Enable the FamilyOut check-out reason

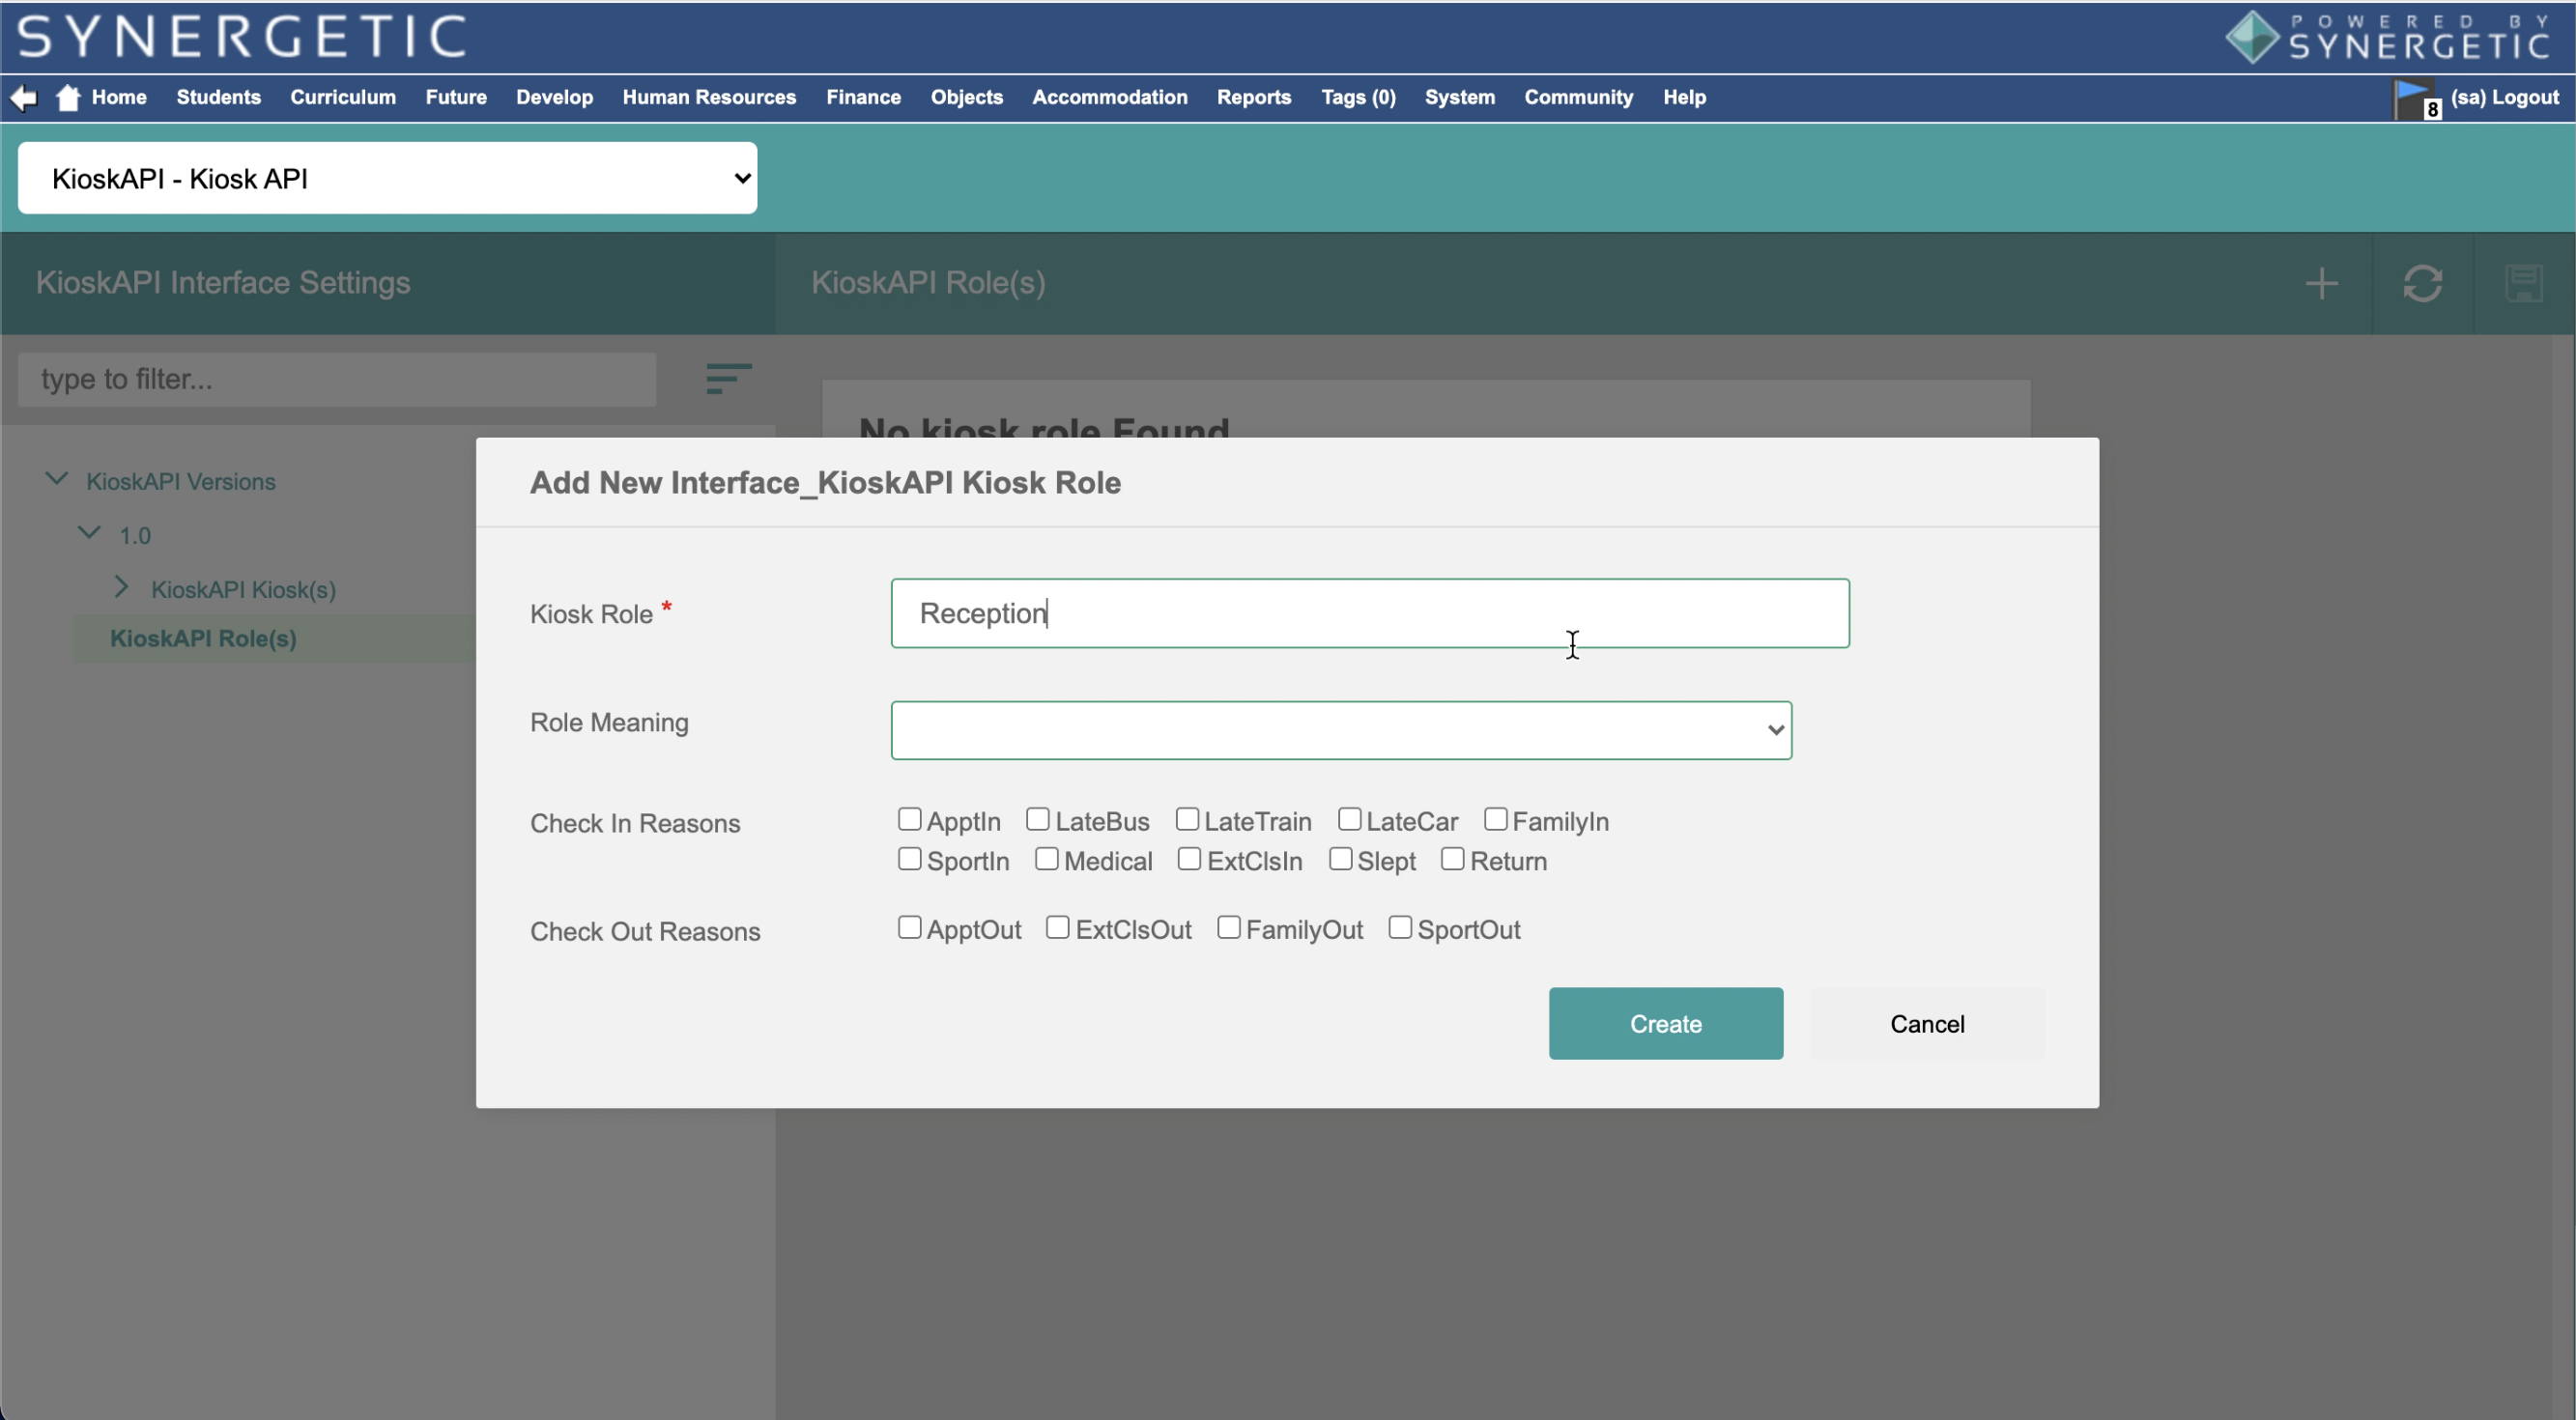pyautogui.click(x=1228, y=927)
